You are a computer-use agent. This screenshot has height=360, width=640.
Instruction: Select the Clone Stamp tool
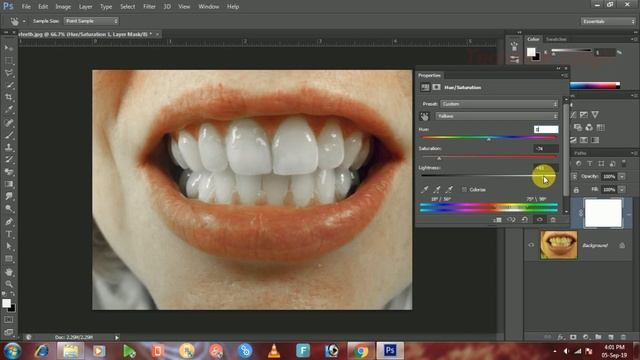click(9, 147)
